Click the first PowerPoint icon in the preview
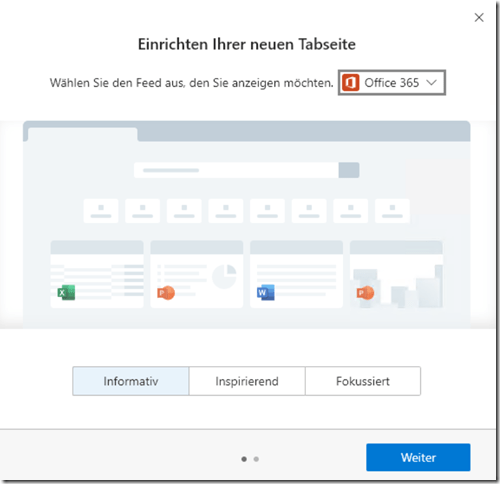The image size is (500, 484). tap(166, 293)
